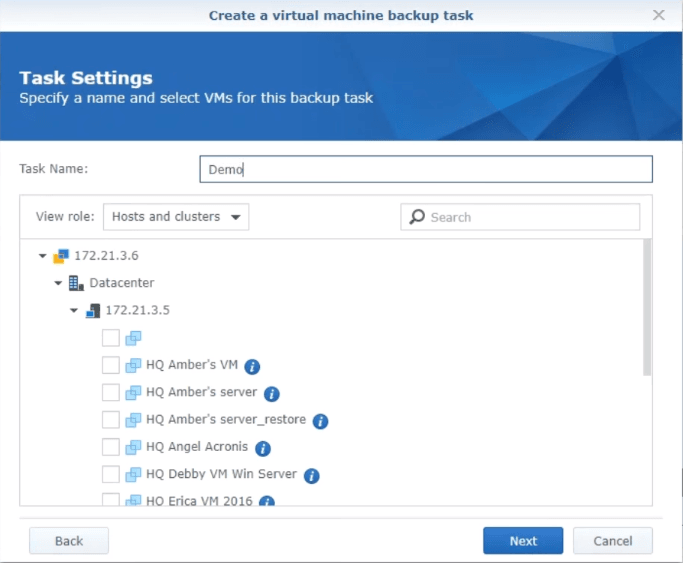Click the HQ Debby VM Win Server text
Image resolution: width=683 pixels, height=563 pixels.
coord(221,474)
